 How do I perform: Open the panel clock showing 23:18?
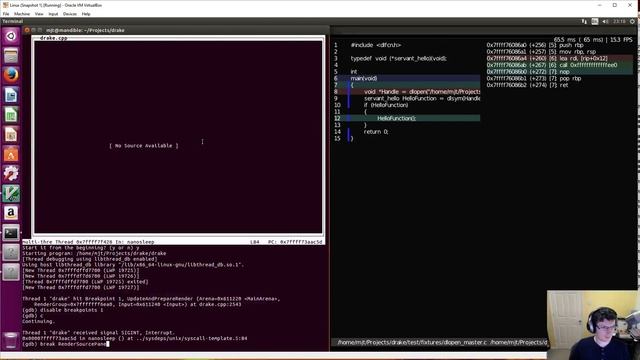(x=619, y=21)
